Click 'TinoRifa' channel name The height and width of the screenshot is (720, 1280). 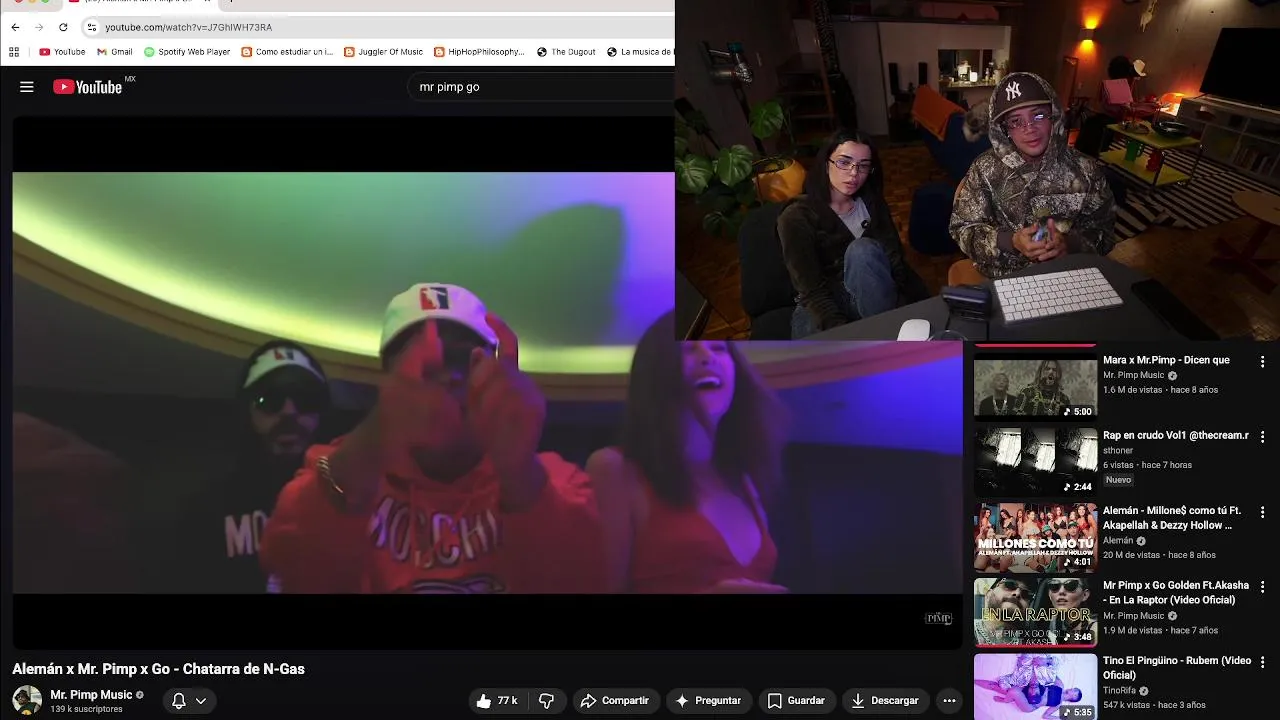pos(1121,690)
